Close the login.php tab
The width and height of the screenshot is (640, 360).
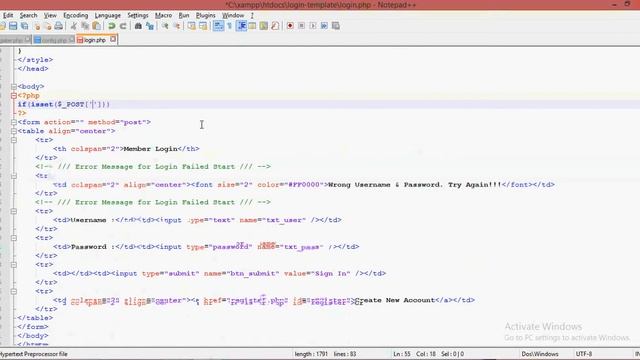coord(113,39)
